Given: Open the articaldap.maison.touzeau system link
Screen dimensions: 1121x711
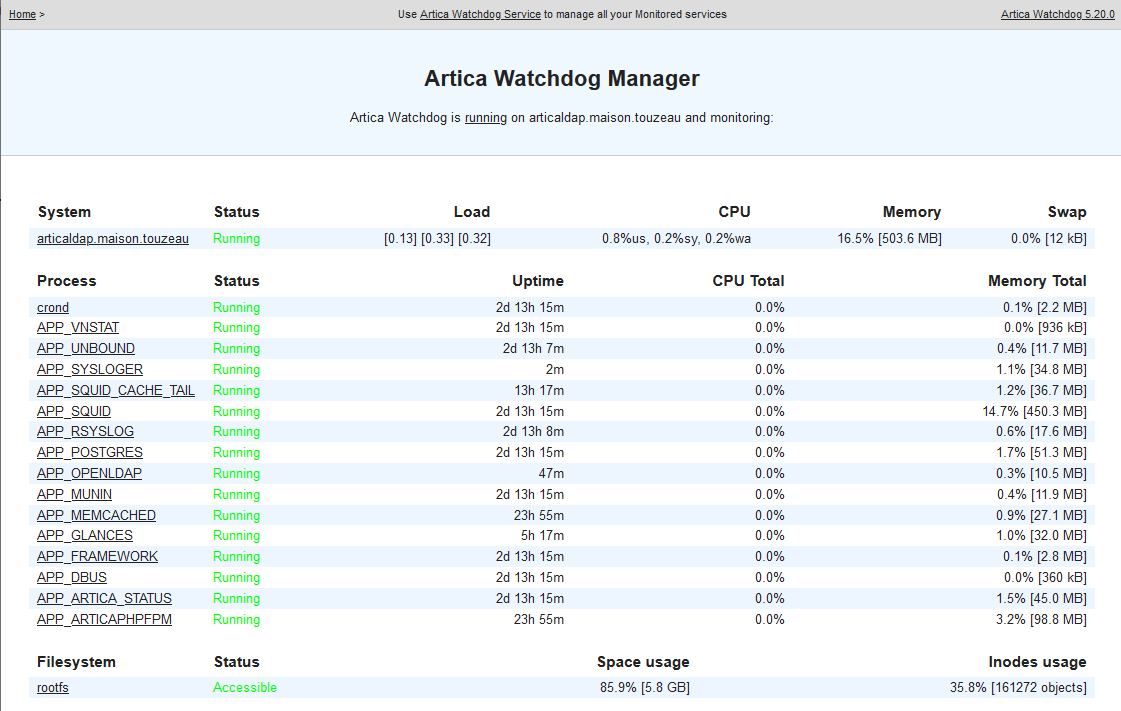Looking at the screenshot, I should pyautogui.click(x=113, y=239).
